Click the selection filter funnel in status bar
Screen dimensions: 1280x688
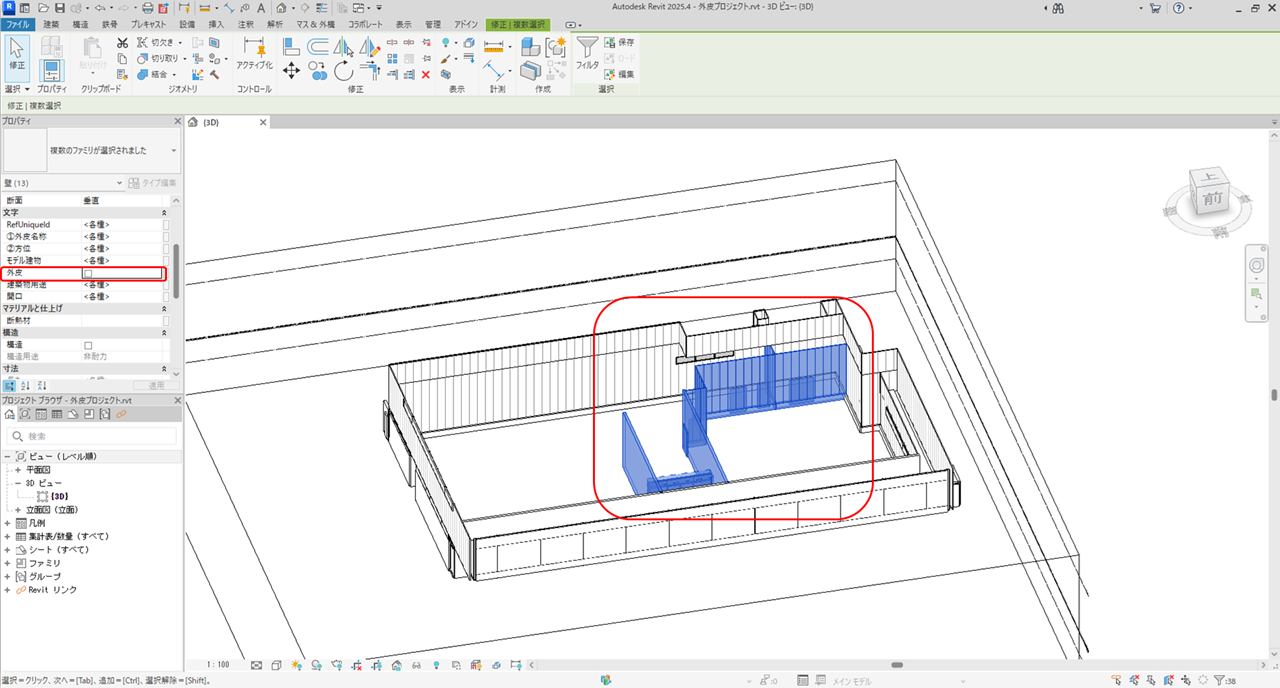pyautogui.click(x=1220, y=681)
